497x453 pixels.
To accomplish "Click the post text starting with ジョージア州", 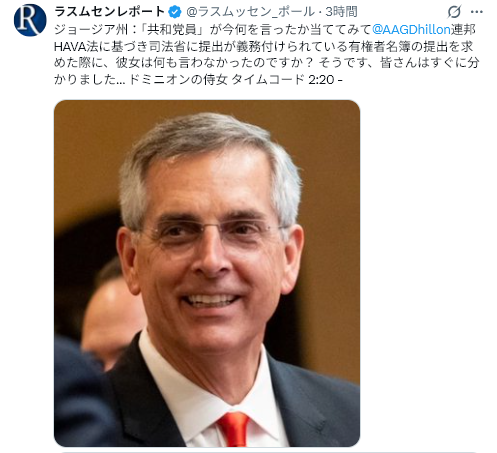I will click(266, 54).
